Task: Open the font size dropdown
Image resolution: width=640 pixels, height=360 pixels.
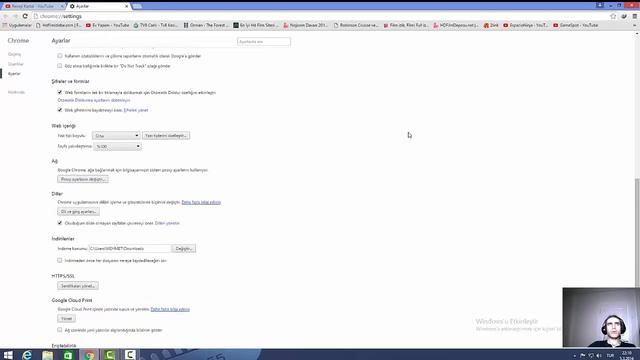Action: (x=116, y=136)
